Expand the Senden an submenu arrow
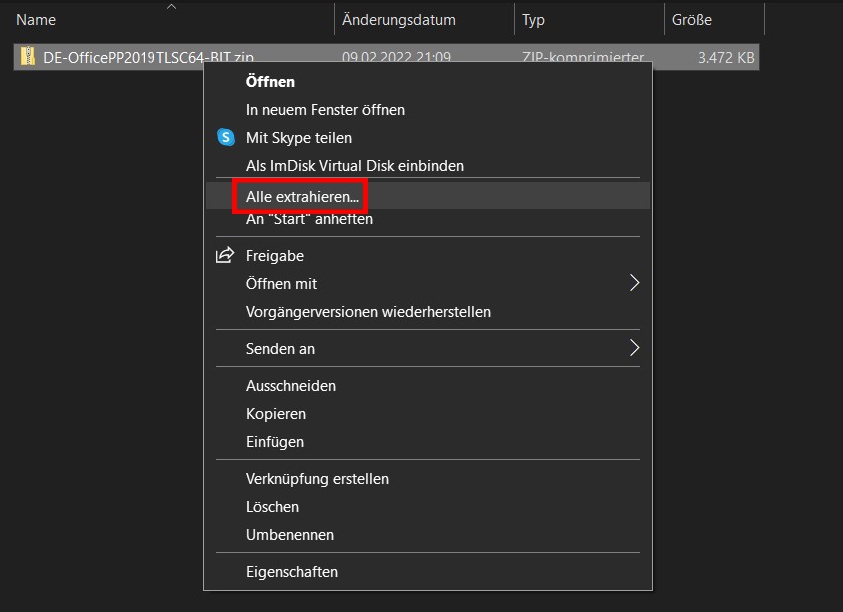 pyautogui.click(x=634, y=348)
